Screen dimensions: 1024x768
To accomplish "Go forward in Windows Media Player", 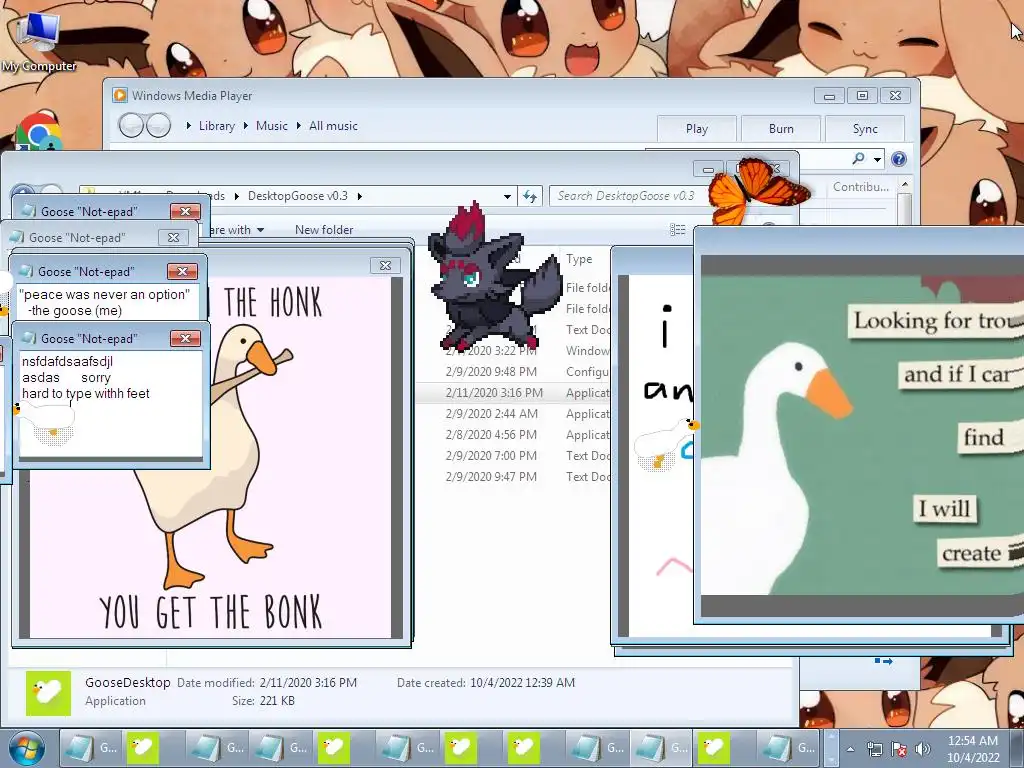I will [x=158, y=125].
